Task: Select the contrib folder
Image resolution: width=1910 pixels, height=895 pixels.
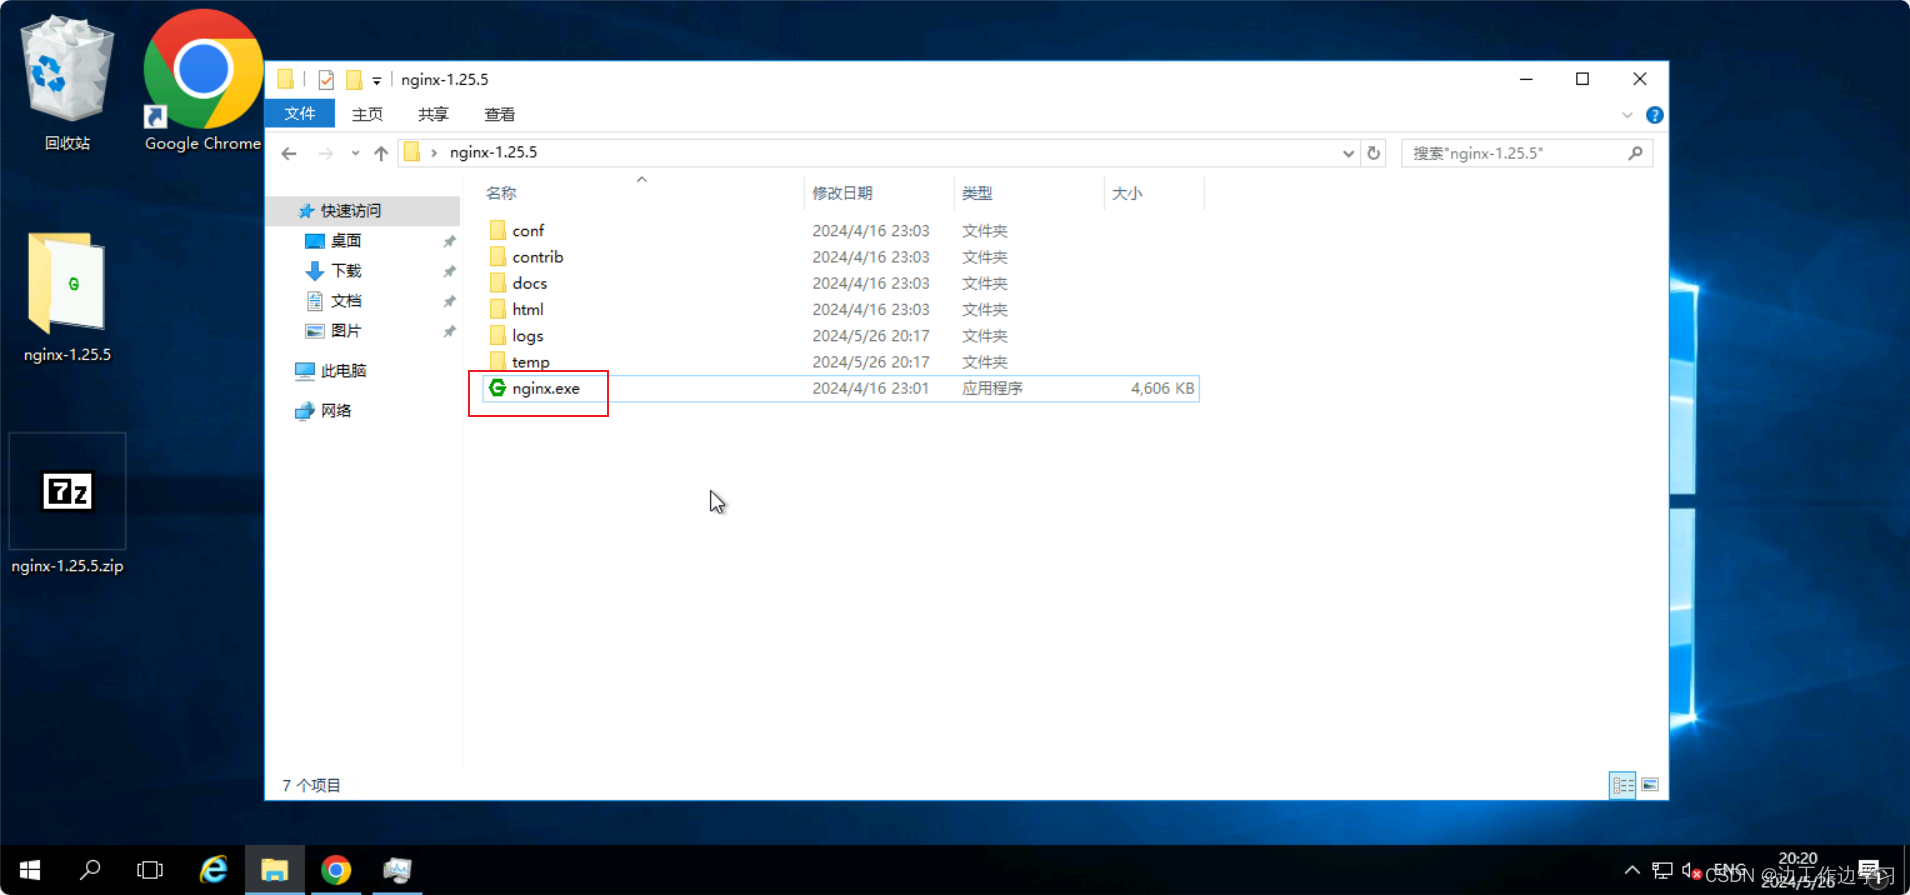Action: pos(537,257)
